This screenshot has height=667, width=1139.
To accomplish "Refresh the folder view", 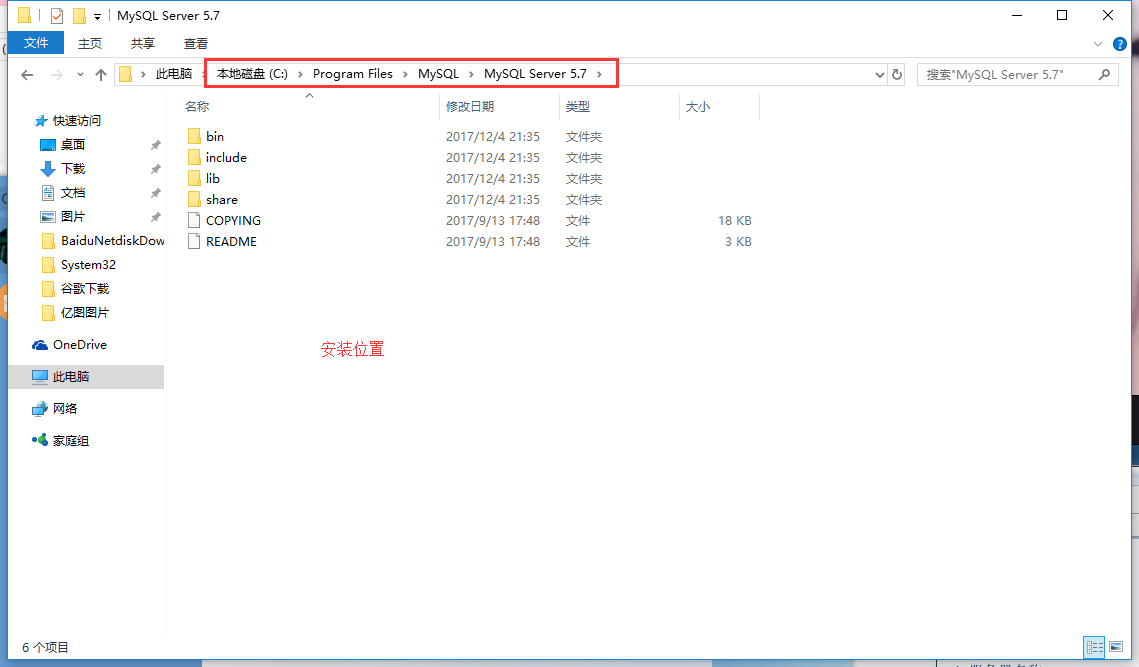I will [897, 75].
